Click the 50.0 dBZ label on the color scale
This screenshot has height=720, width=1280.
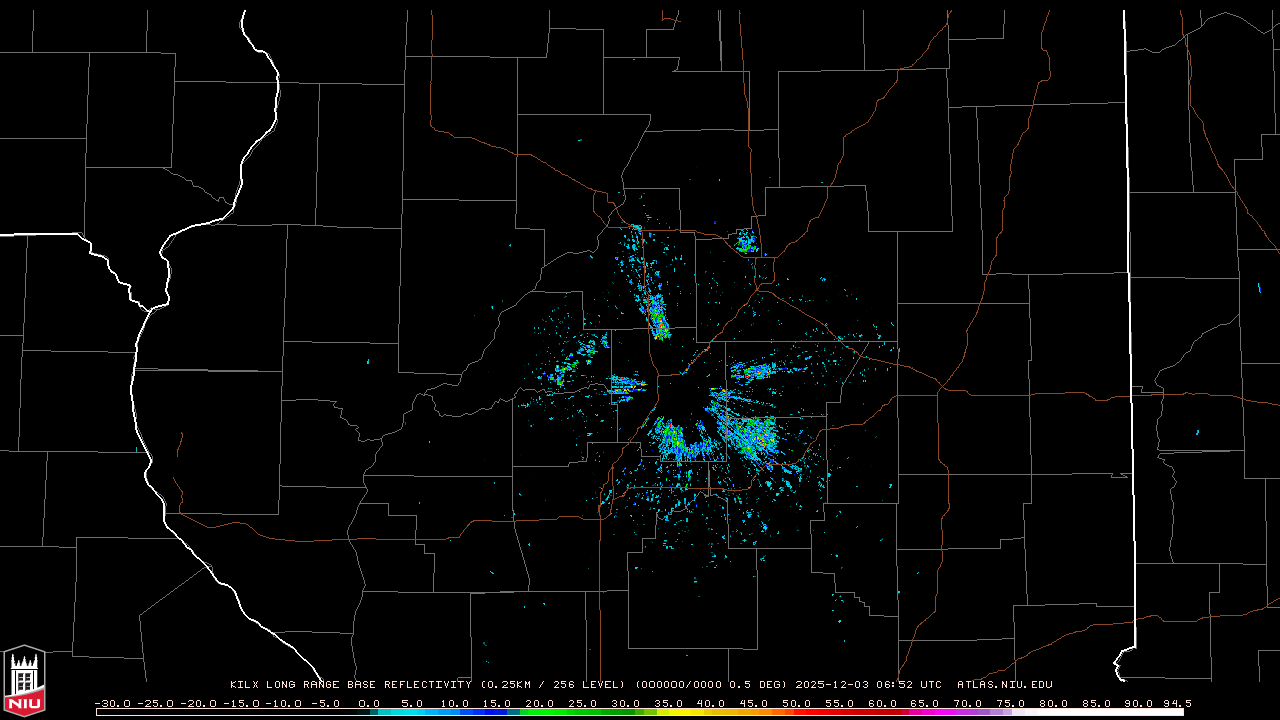click(x=797, y=703)
